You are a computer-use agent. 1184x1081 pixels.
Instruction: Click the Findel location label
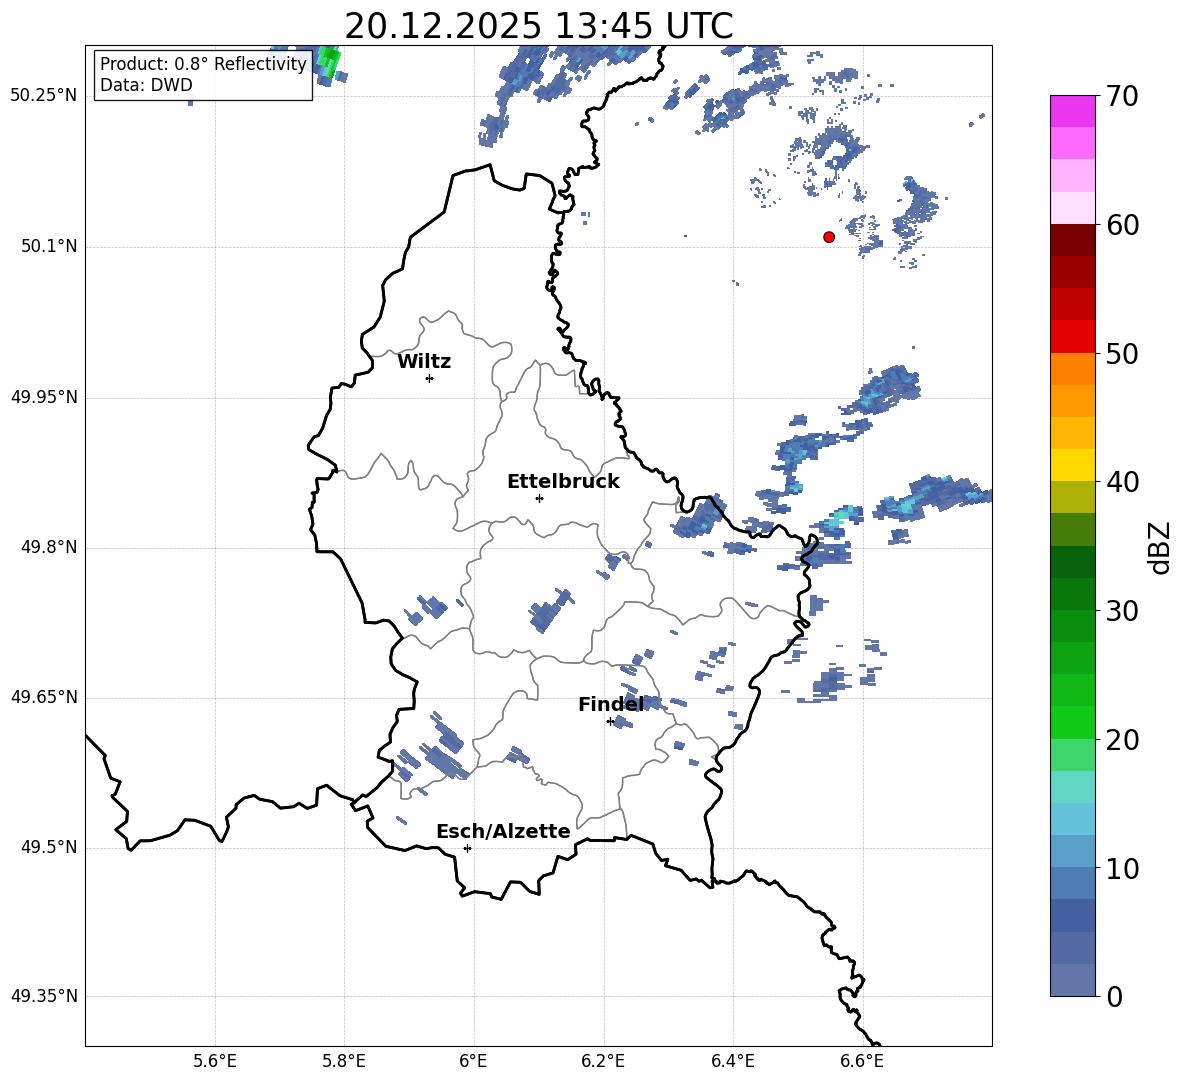pyautogui.click(x=611, y=704)
